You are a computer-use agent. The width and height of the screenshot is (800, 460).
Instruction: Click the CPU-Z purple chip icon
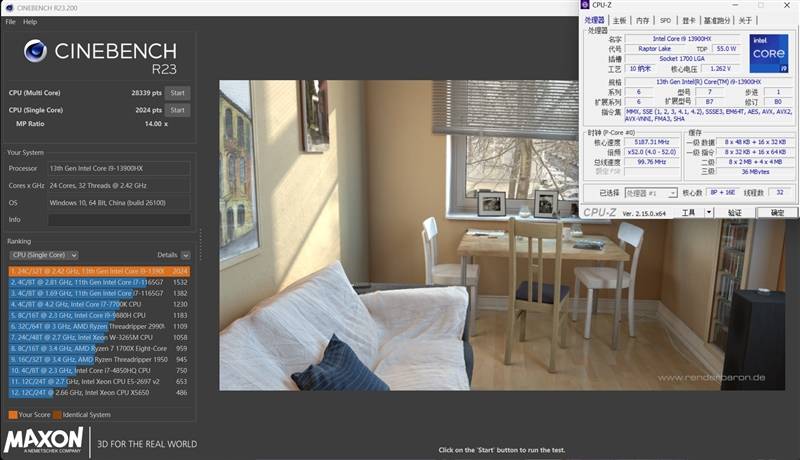[585, 5]
